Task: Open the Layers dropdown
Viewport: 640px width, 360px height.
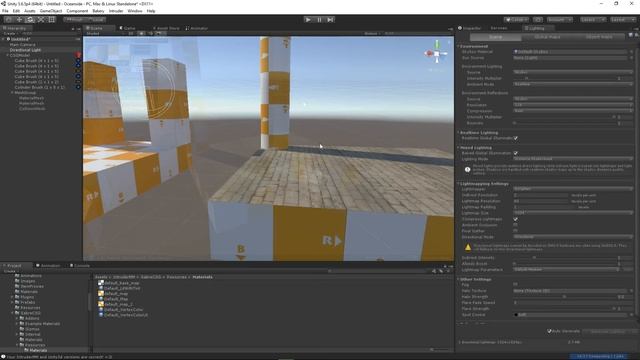Action: (593, 20)
